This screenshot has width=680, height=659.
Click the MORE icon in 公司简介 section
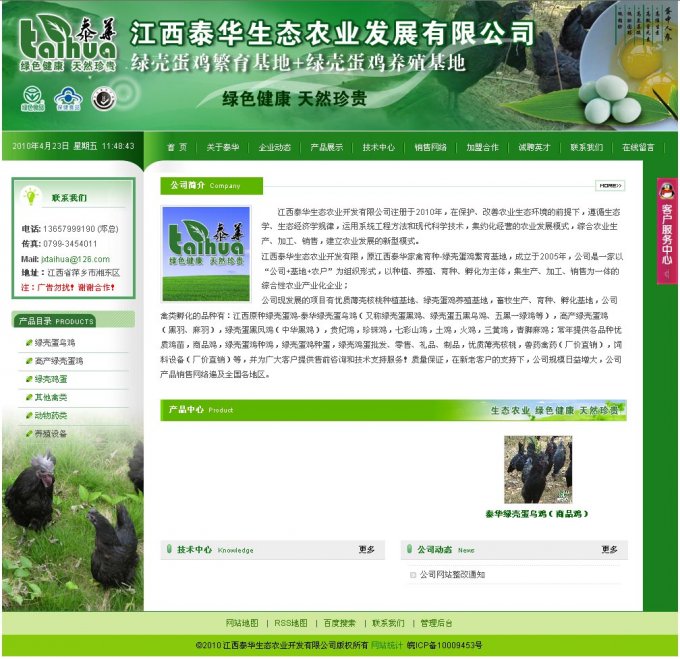click(x=610, y=186)
